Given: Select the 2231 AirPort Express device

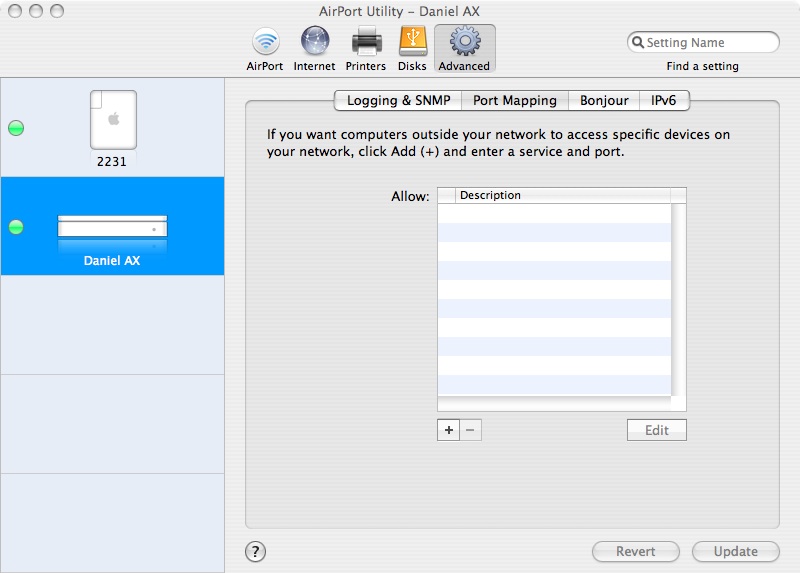Looking at the screenshot, I should (x=113, y=128).
